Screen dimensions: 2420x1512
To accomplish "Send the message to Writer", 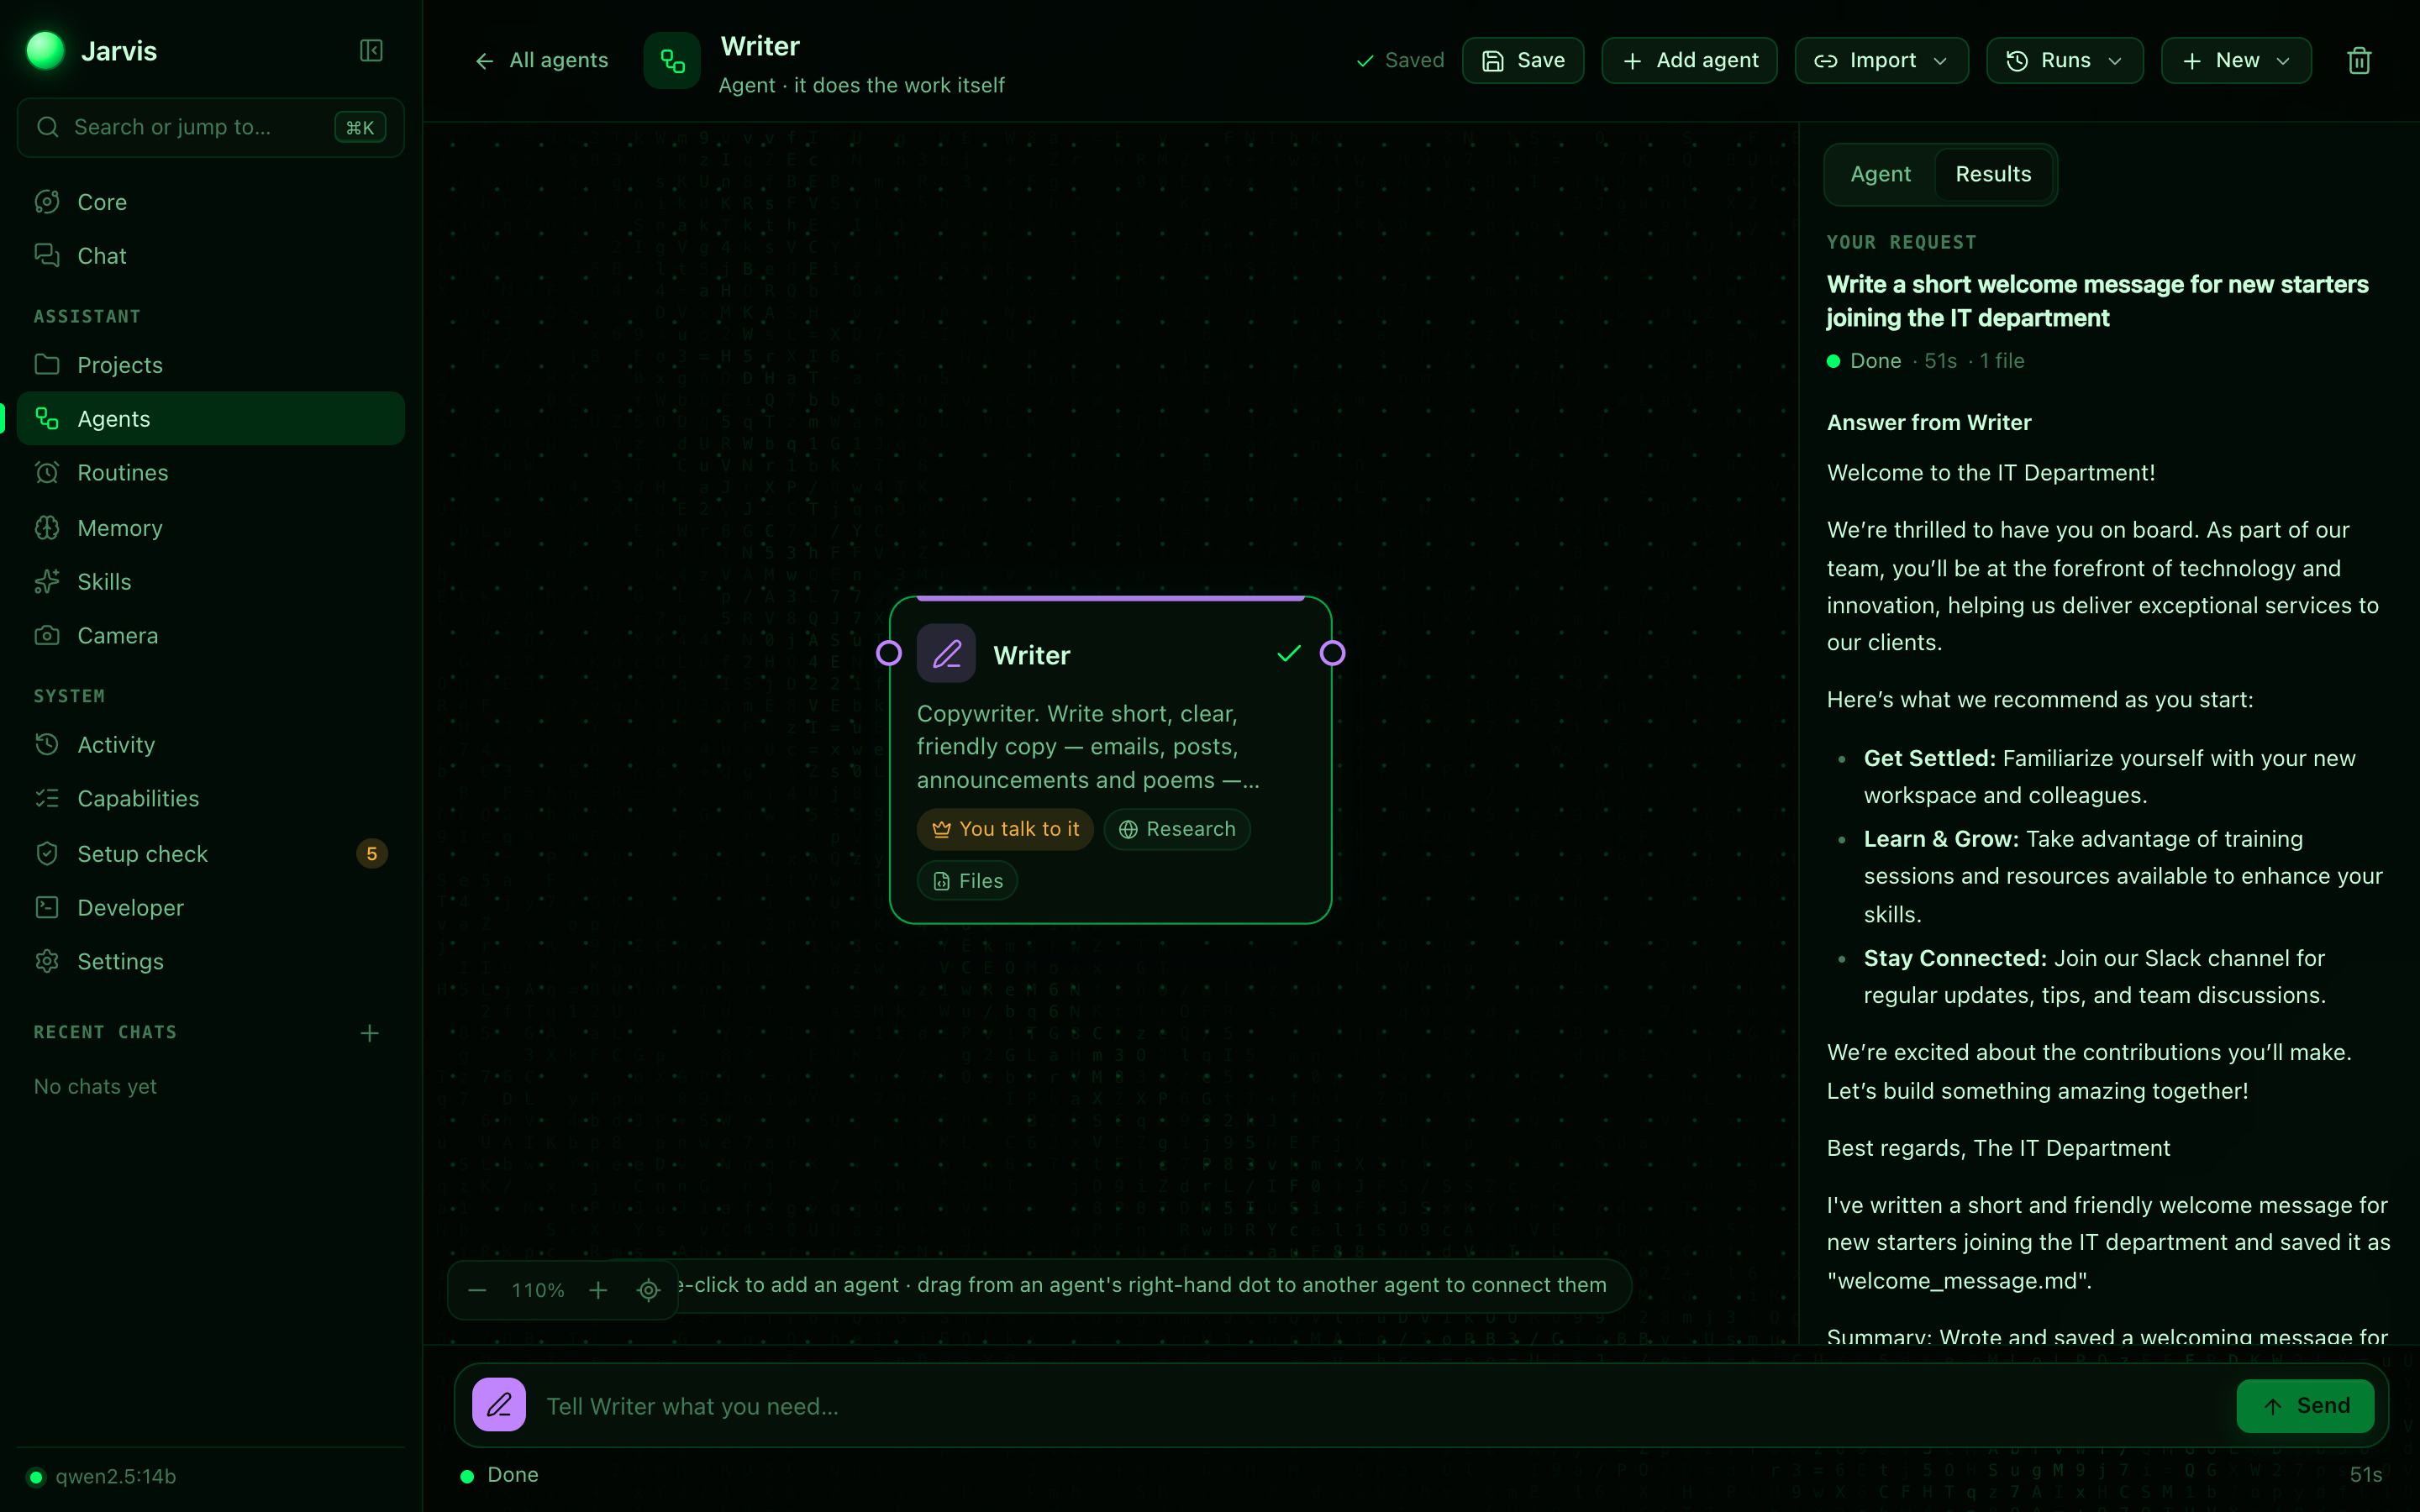I will pos(2305,1405).
